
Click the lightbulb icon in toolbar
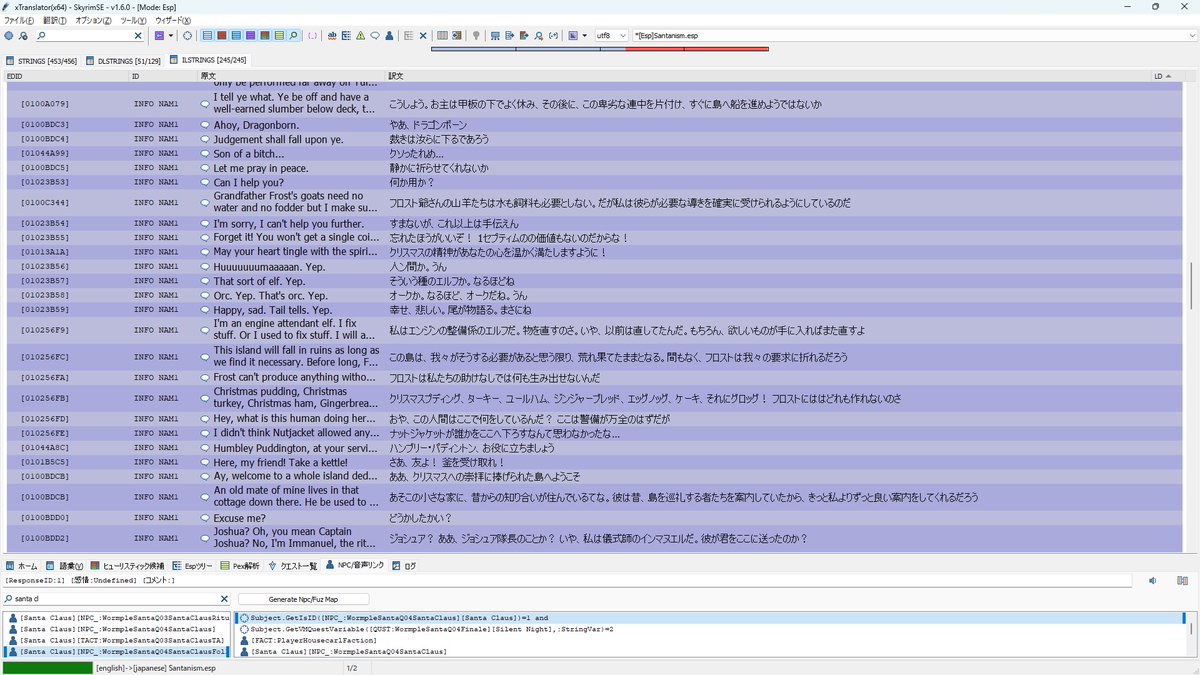coord(477,35)
